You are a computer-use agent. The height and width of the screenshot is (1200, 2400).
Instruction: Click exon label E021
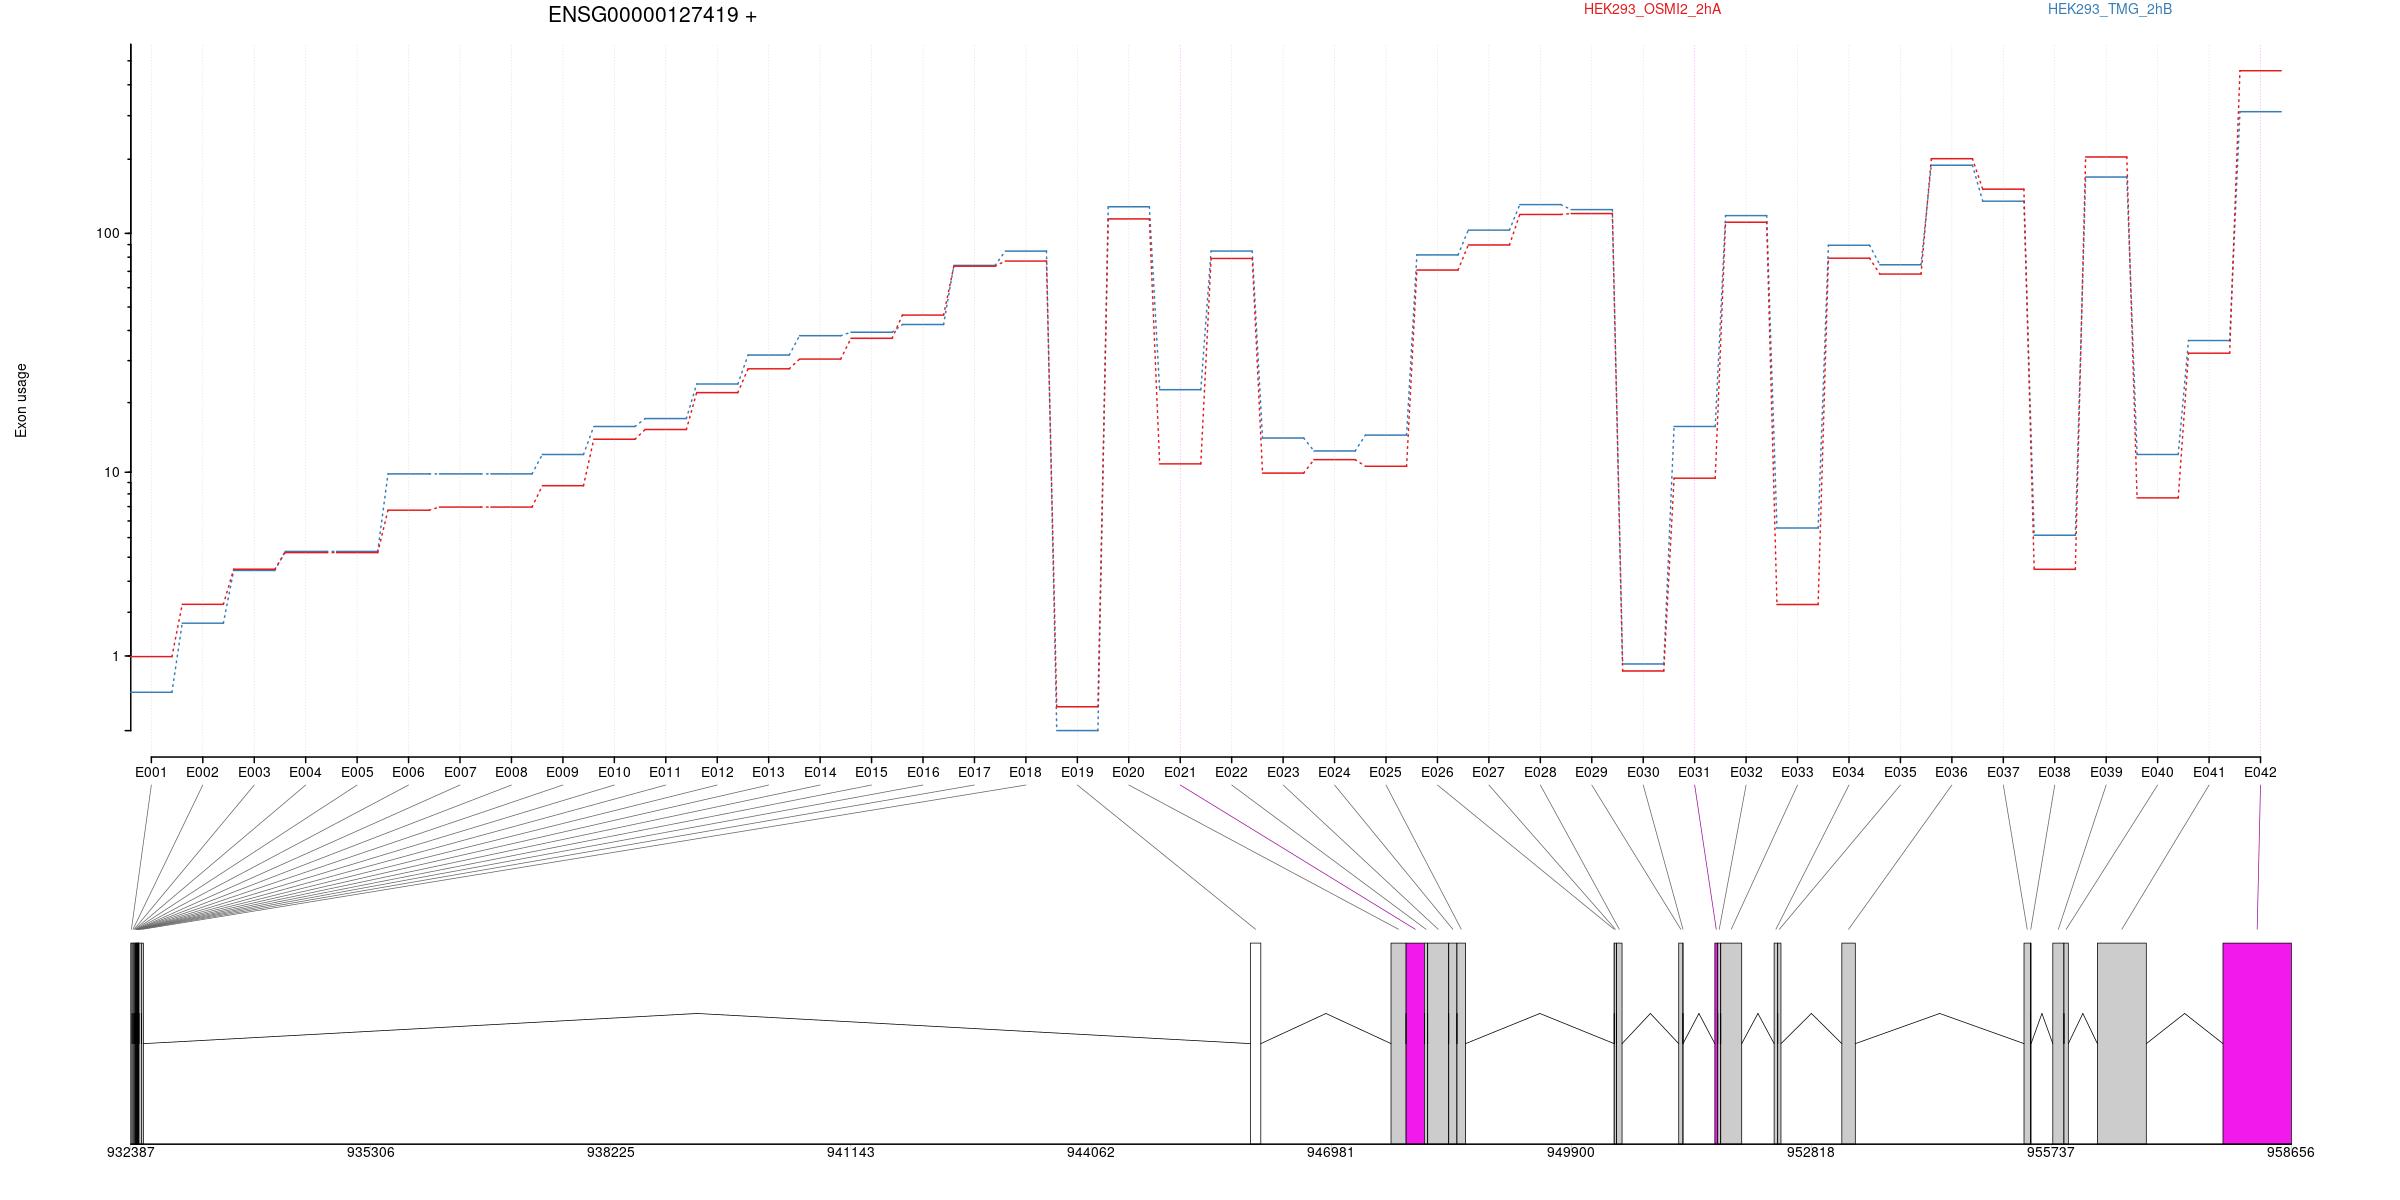click(x=1180, y=772)
